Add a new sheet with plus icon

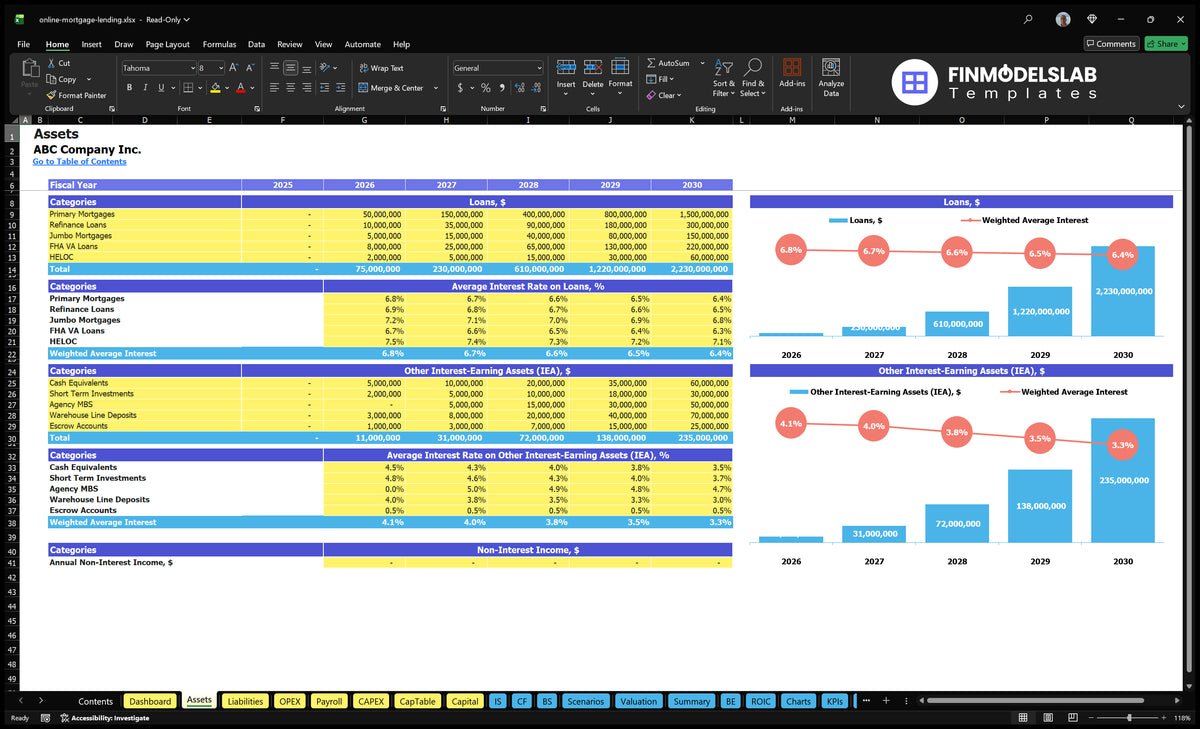point(885,701)
